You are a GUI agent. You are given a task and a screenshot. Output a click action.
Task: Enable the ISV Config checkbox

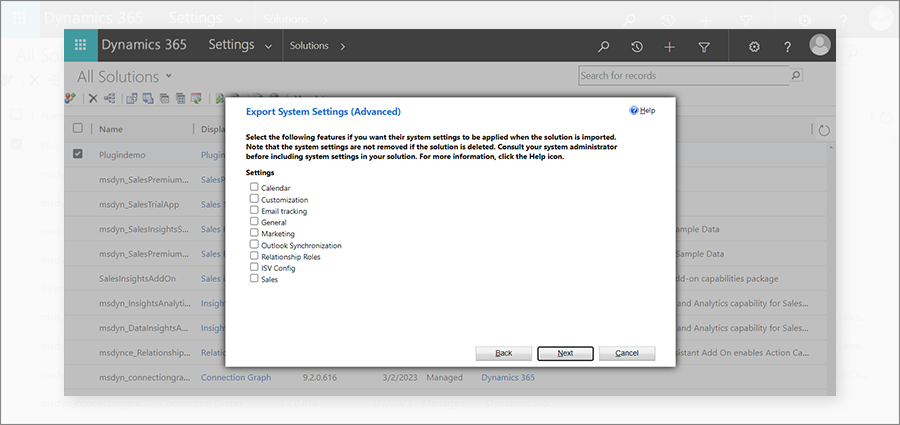[254, 266]
